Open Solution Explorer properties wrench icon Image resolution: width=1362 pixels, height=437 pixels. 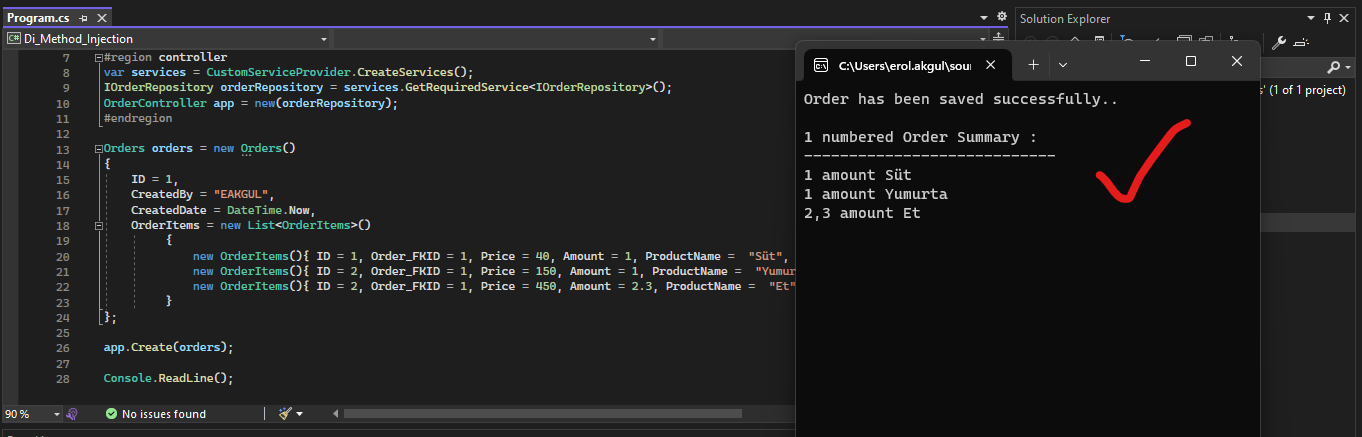coord(1279,42)
